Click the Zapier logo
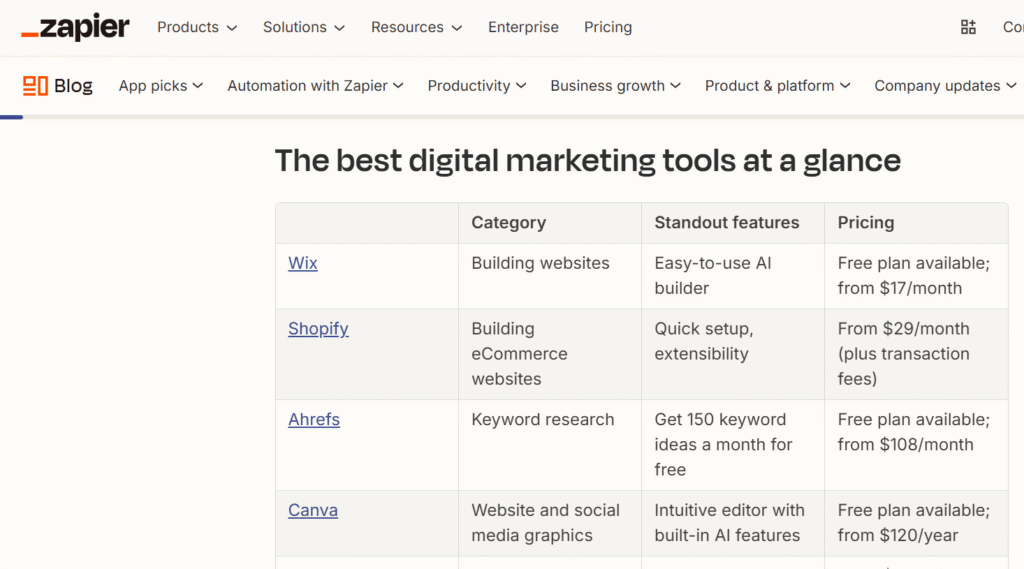Screen dimensions: 1024x569 75,27
